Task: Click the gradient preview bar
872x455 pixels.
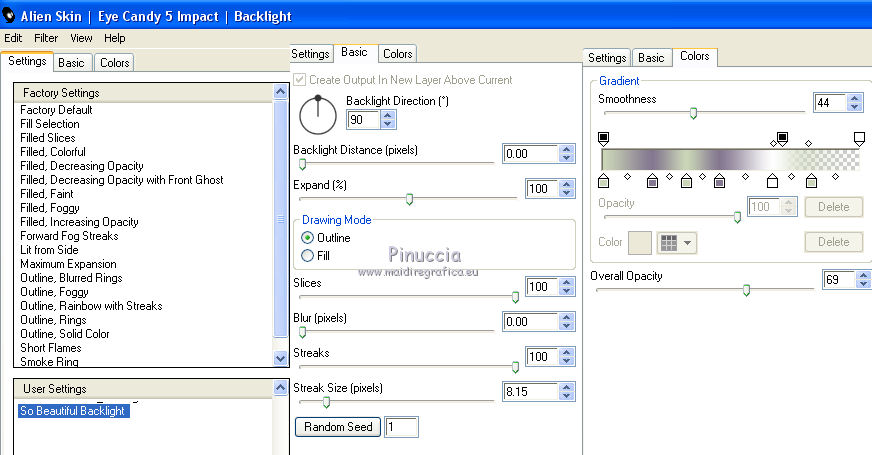Action: click(x=730, y=160)
